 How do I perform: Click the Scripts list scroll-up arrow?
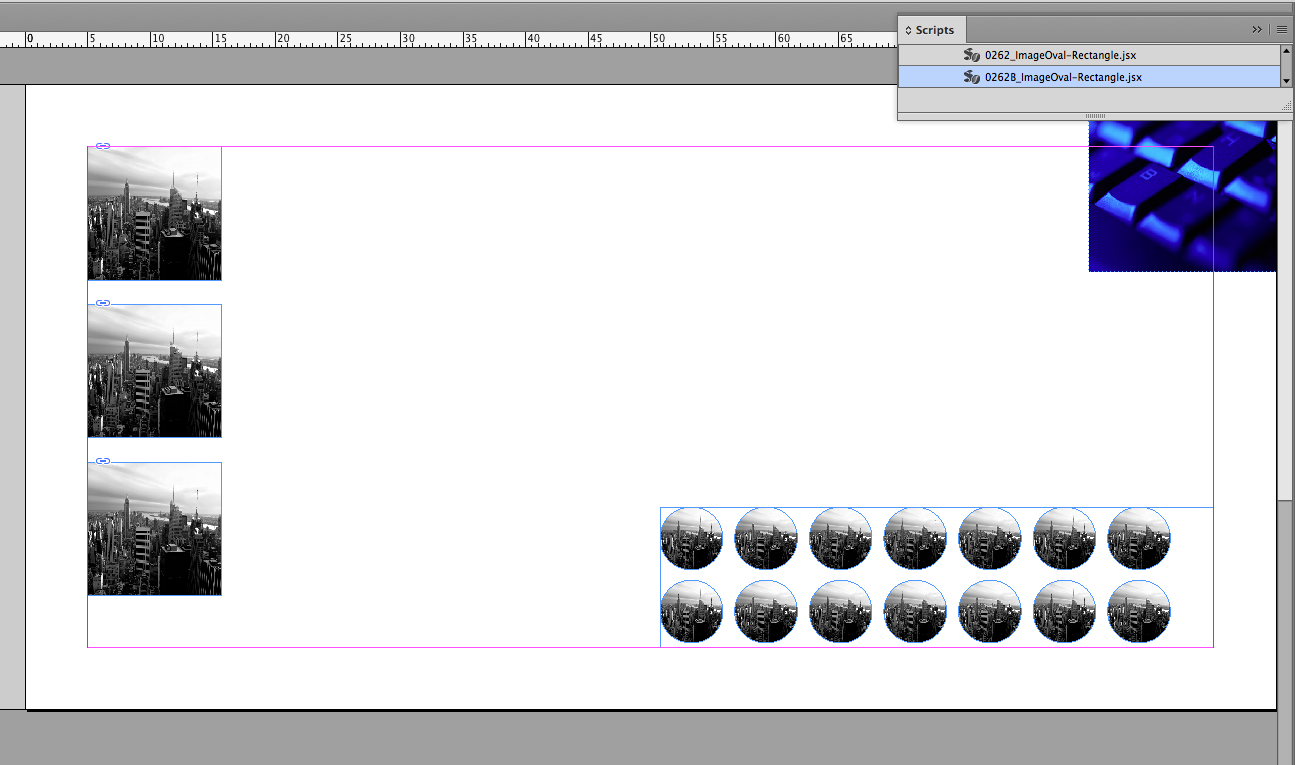(x=1286, y=50)
